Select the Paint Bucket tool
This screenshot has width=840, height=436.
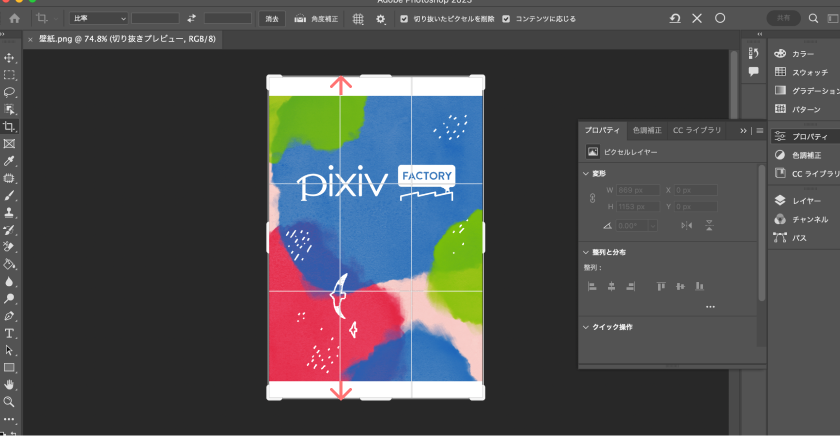tap(9, 264)
